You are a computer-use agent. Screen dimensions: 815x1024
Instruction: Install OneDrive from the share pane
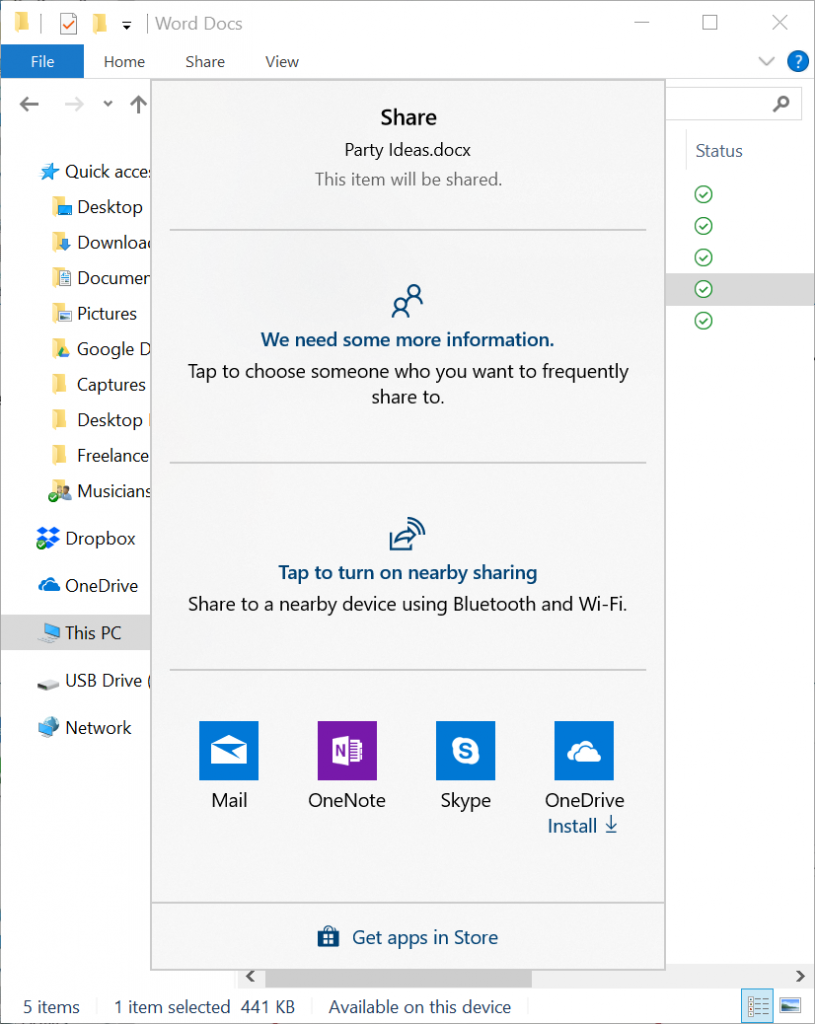coord(583,826)
